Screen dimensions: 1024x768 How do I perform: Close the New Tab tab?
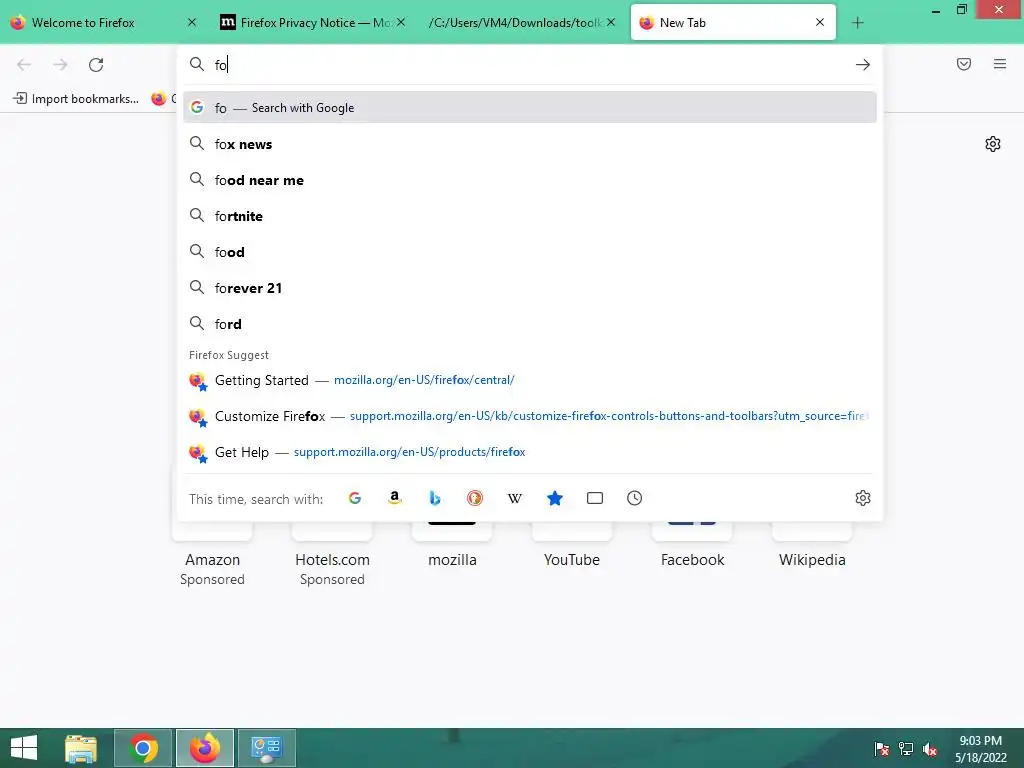(820, 22)
